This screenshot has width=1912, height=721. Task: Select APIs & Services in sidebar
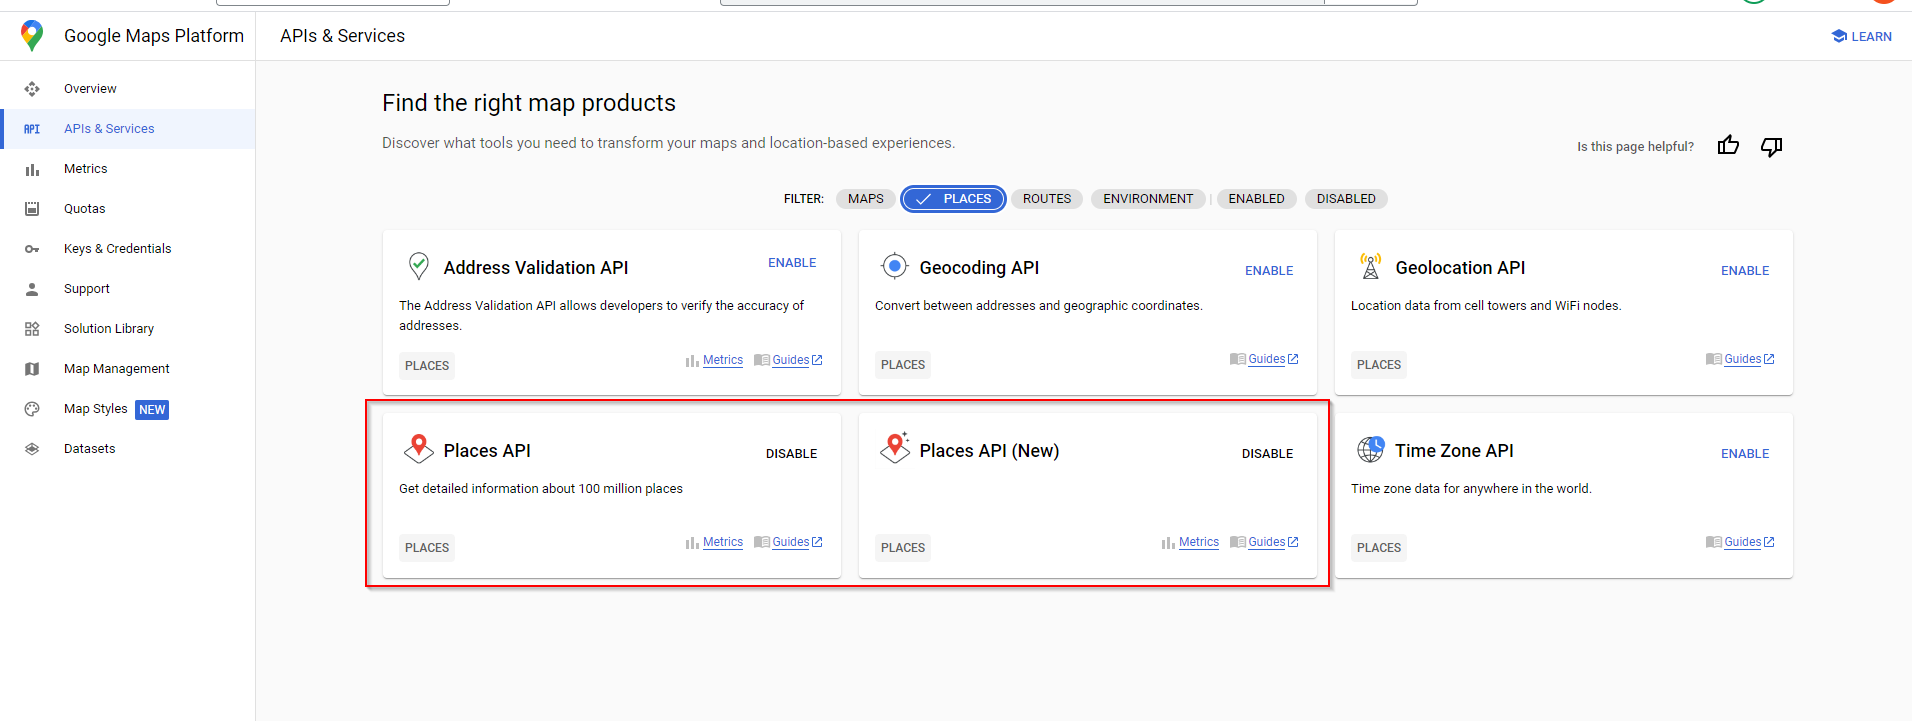coord(109,129)
